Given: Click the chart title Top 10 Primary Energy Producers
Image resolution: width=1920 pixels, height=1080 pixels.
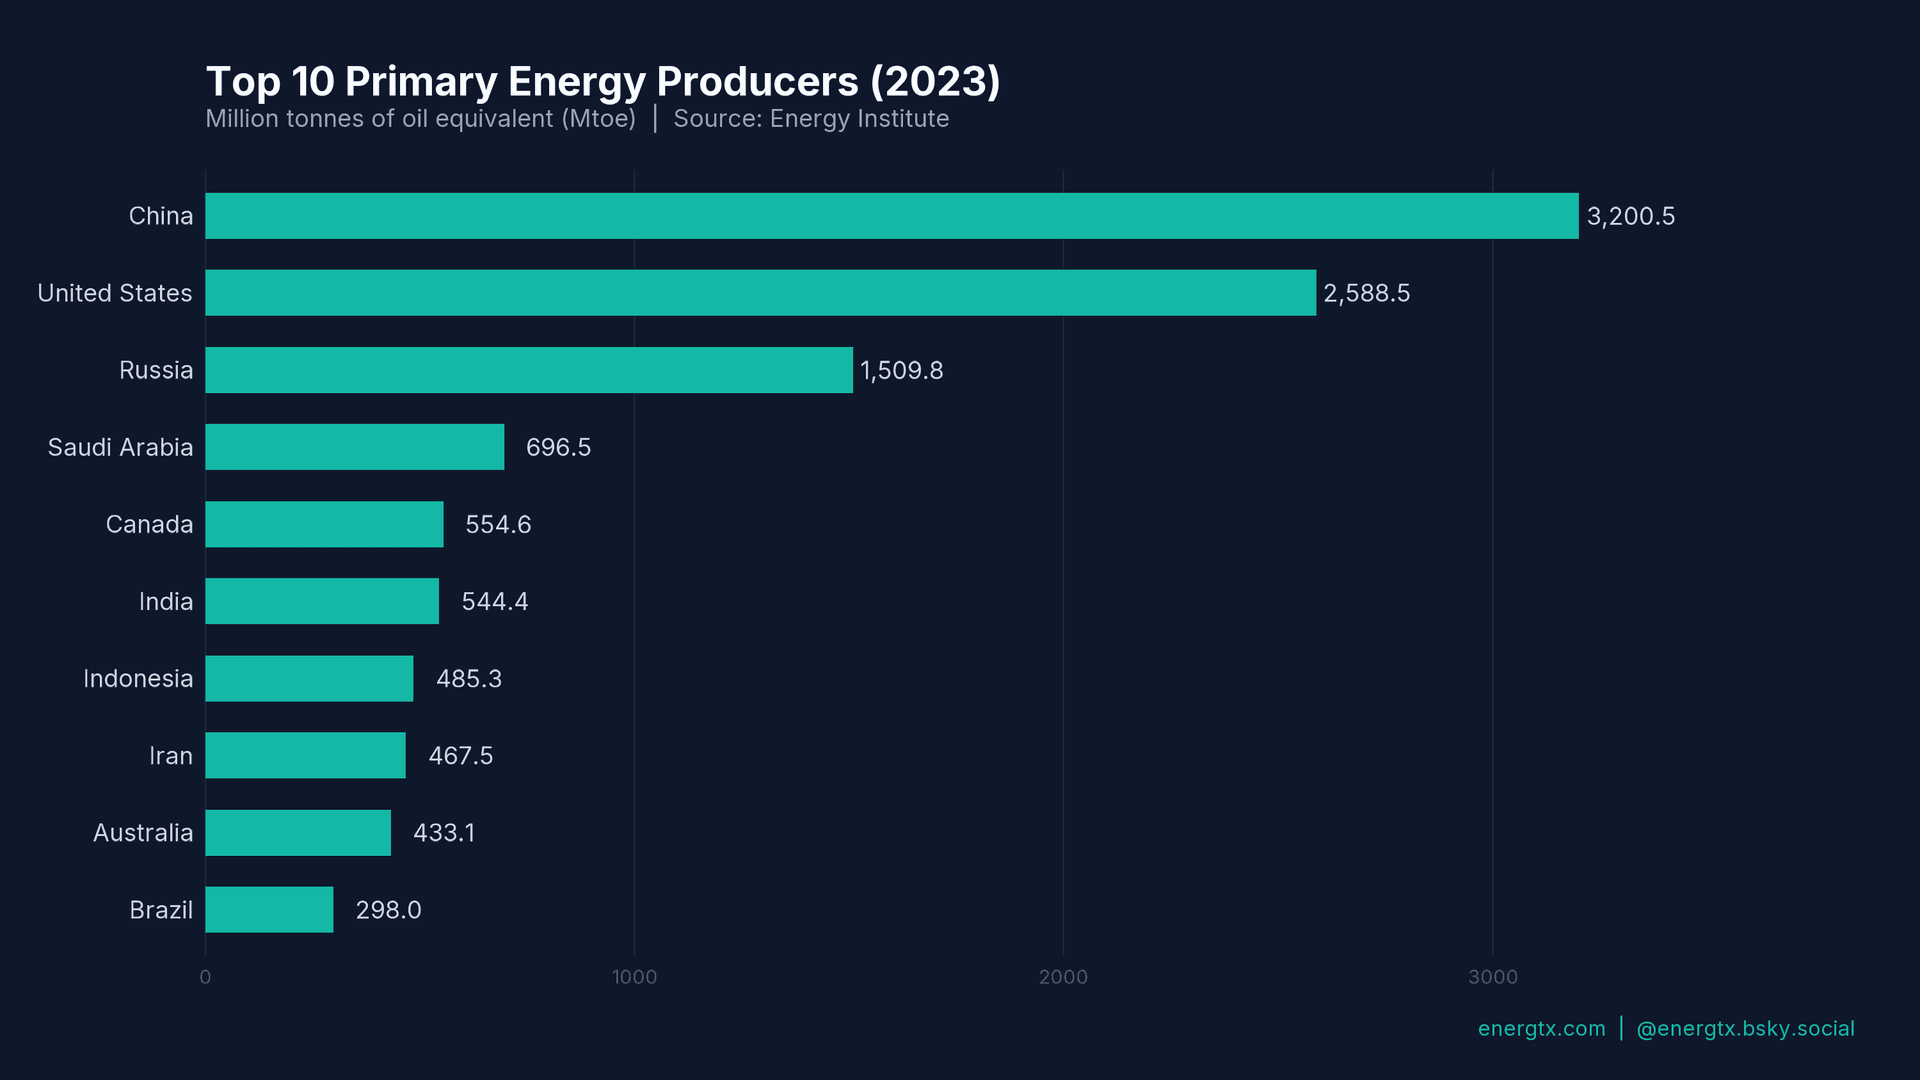Looking at the screenshot, I should 602,81.
